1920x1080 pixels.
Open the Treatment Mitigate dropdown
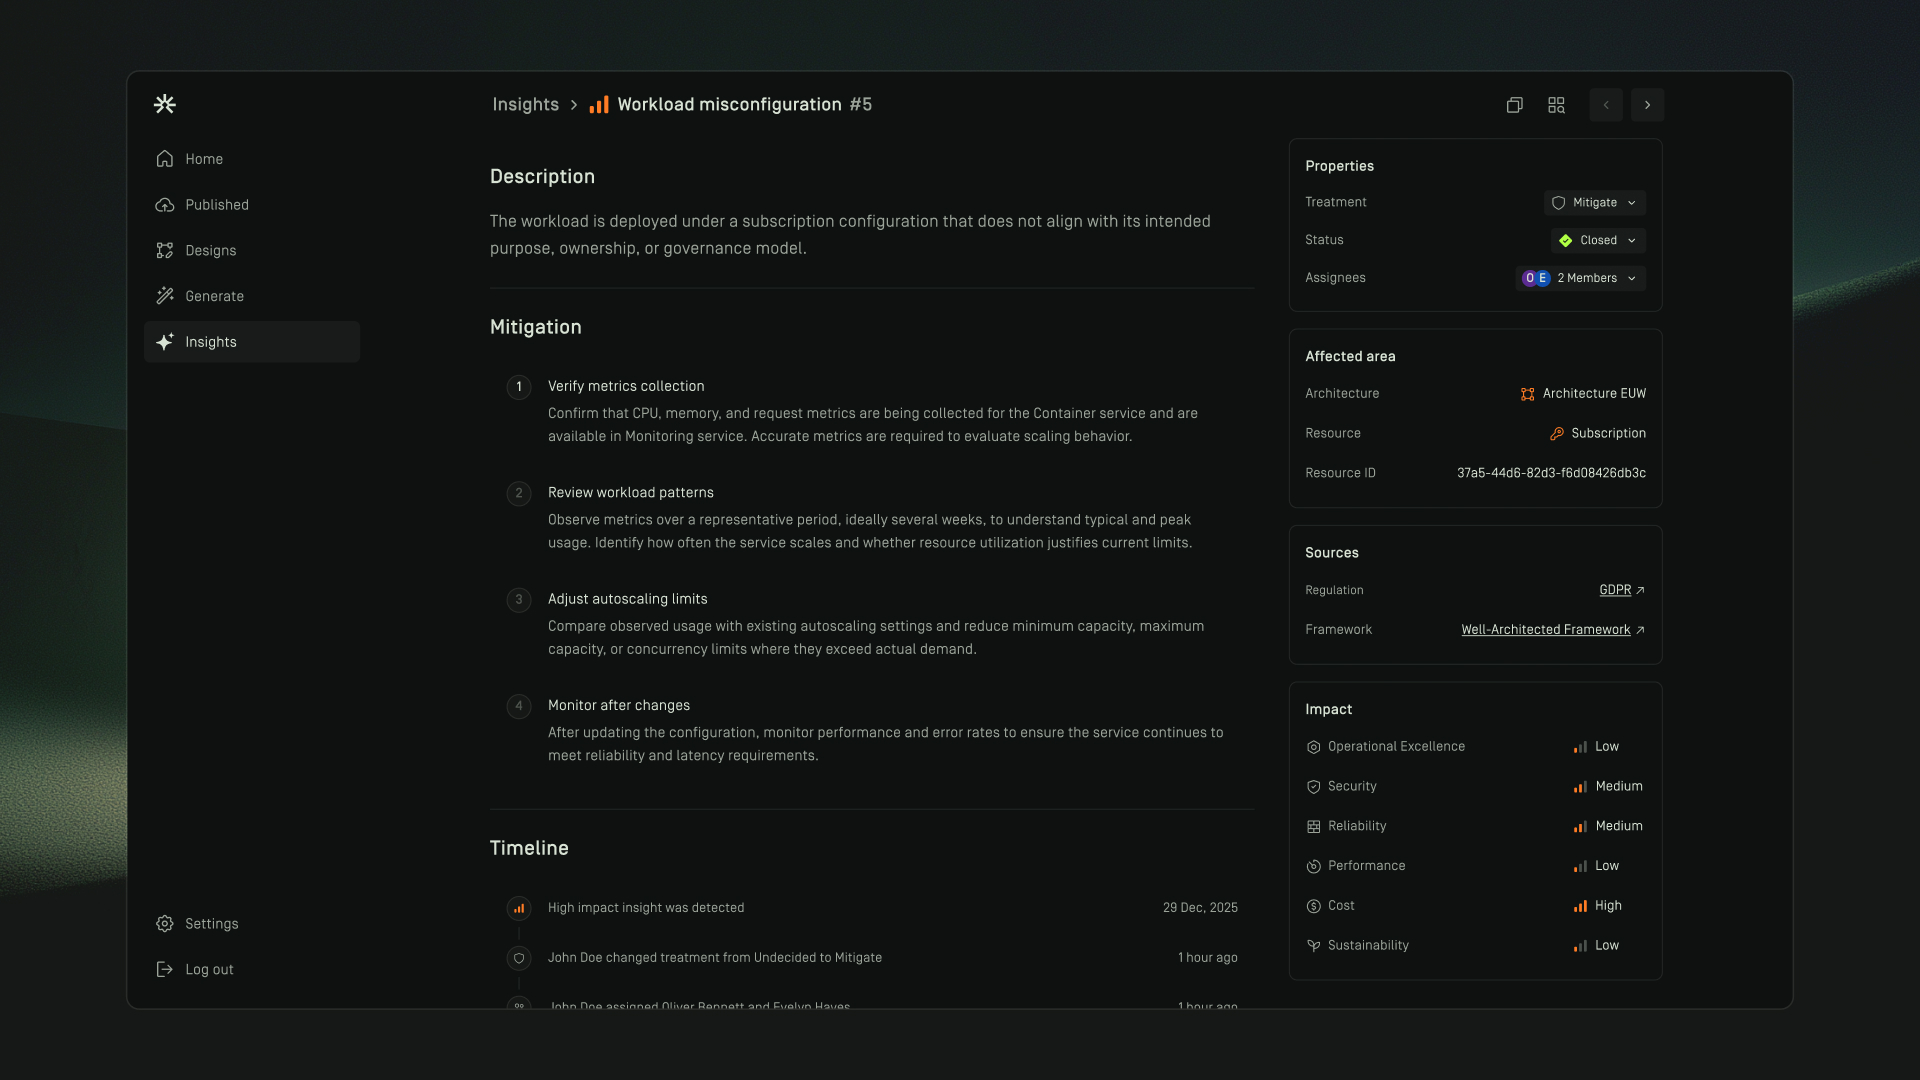tap(1594, 203)
